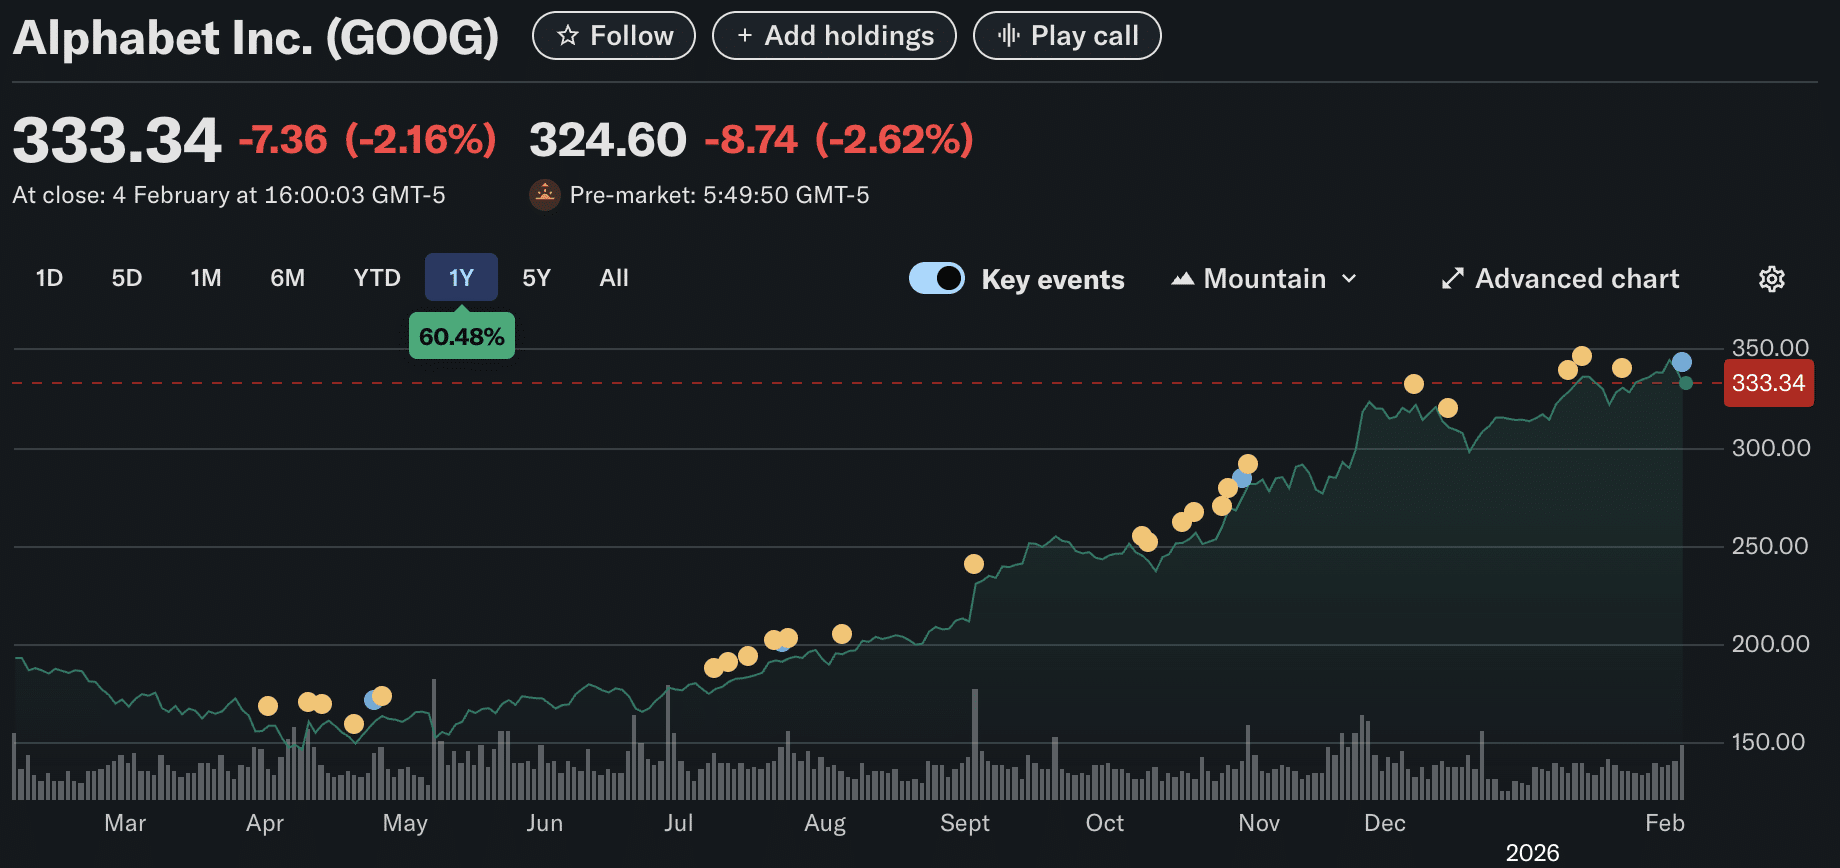Switch to the 1M range
1840x868 pixels.
(206, 278)
